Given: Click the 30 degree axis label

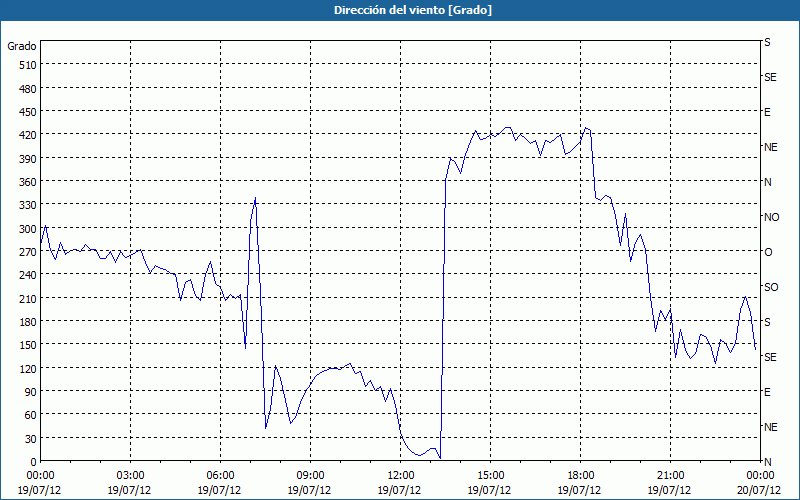Looking at the screenshot, I should (31, 439).
